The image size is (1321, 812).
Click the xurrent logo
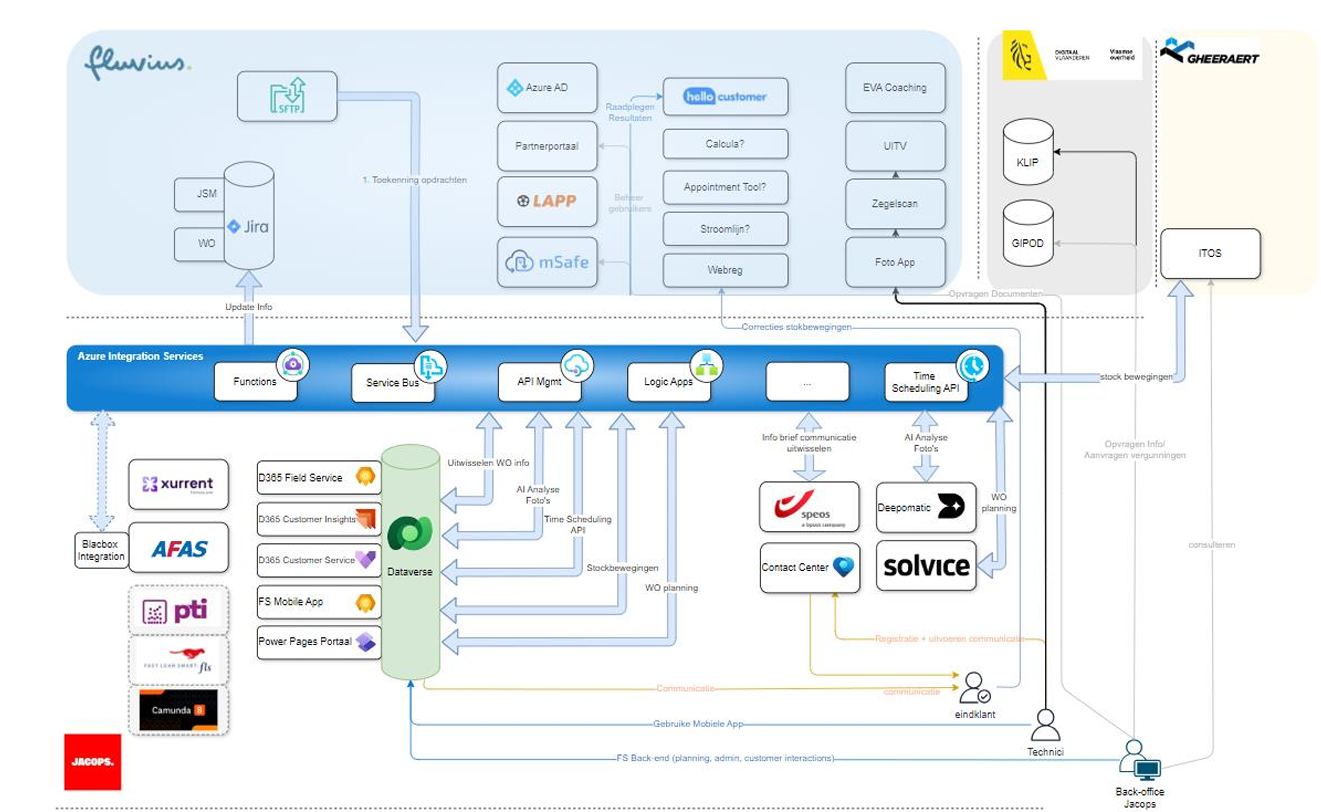click(x=179, y=485)
